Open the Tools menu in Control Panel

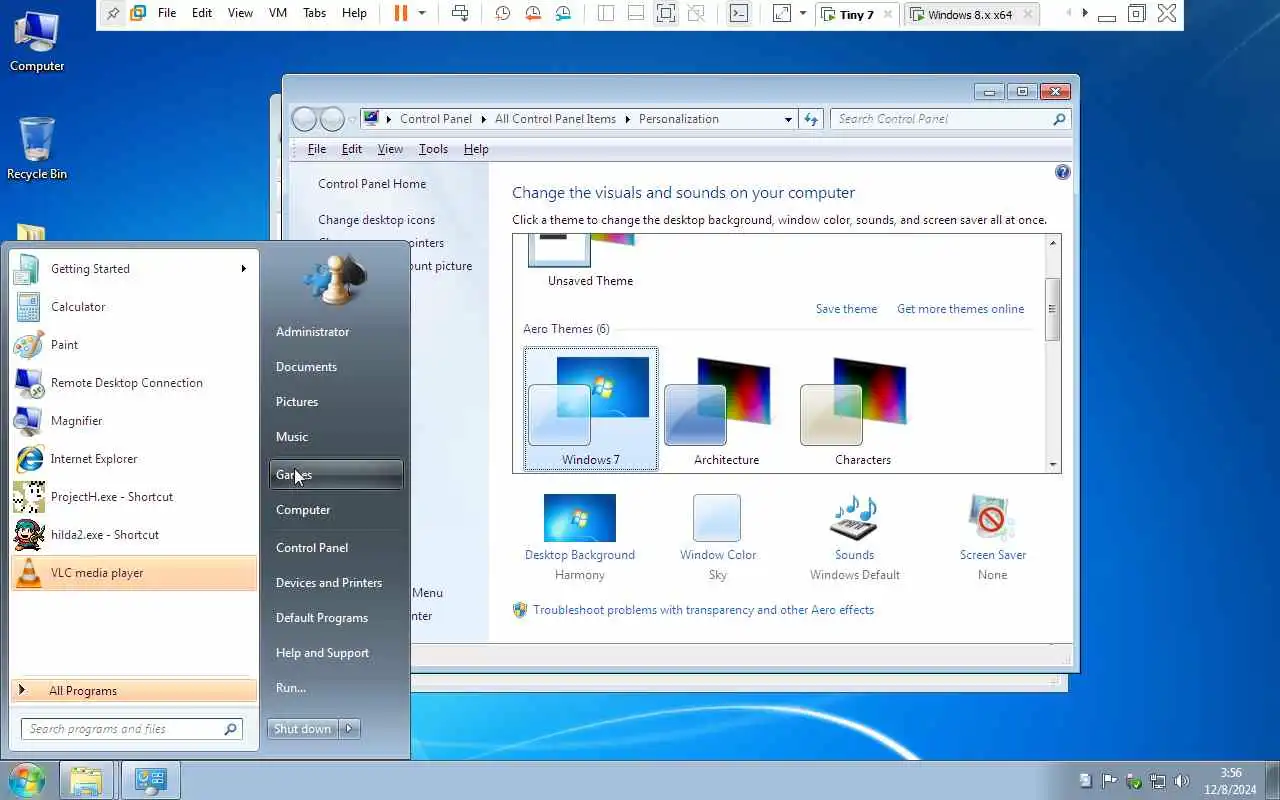(433, 149)
